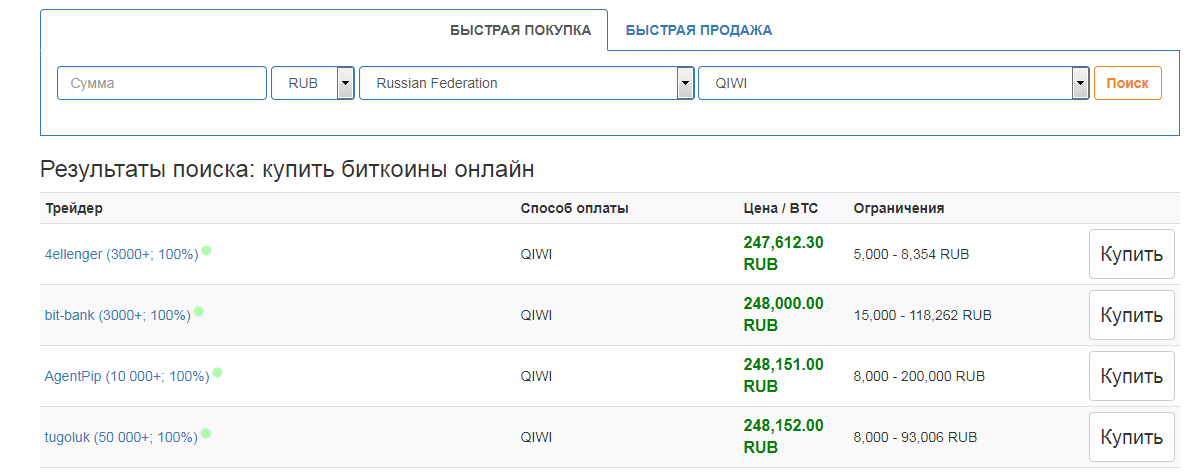This screenshot has width=1189, height=472.
Task: Click the green status dot next to AgentPip
Action: 217,372
